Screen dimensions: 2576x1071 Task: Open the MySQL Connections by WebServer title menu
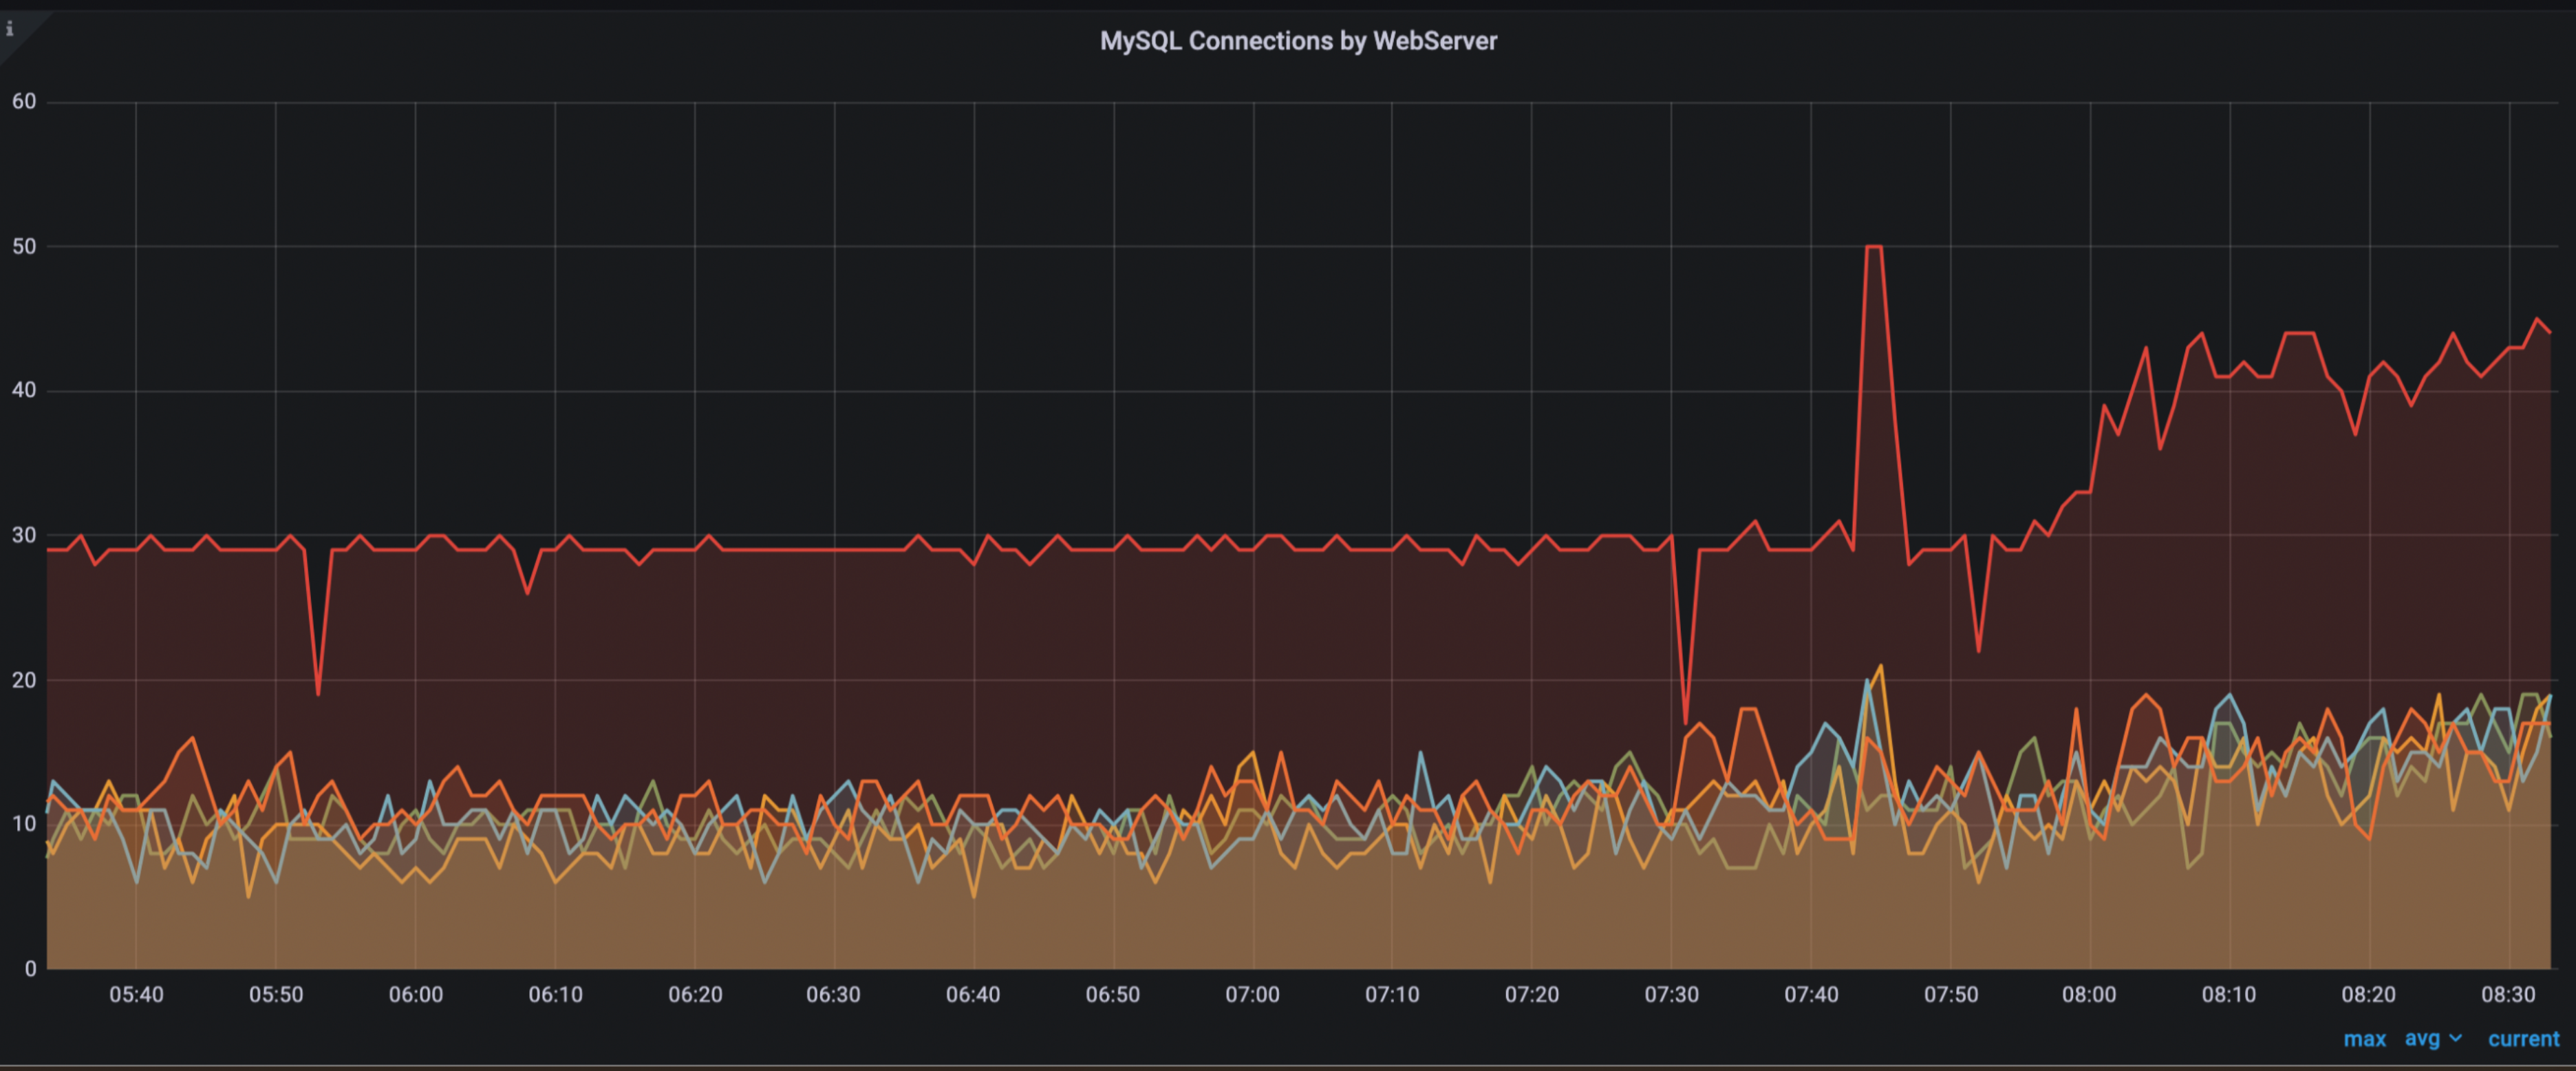tap(1298, 41)
